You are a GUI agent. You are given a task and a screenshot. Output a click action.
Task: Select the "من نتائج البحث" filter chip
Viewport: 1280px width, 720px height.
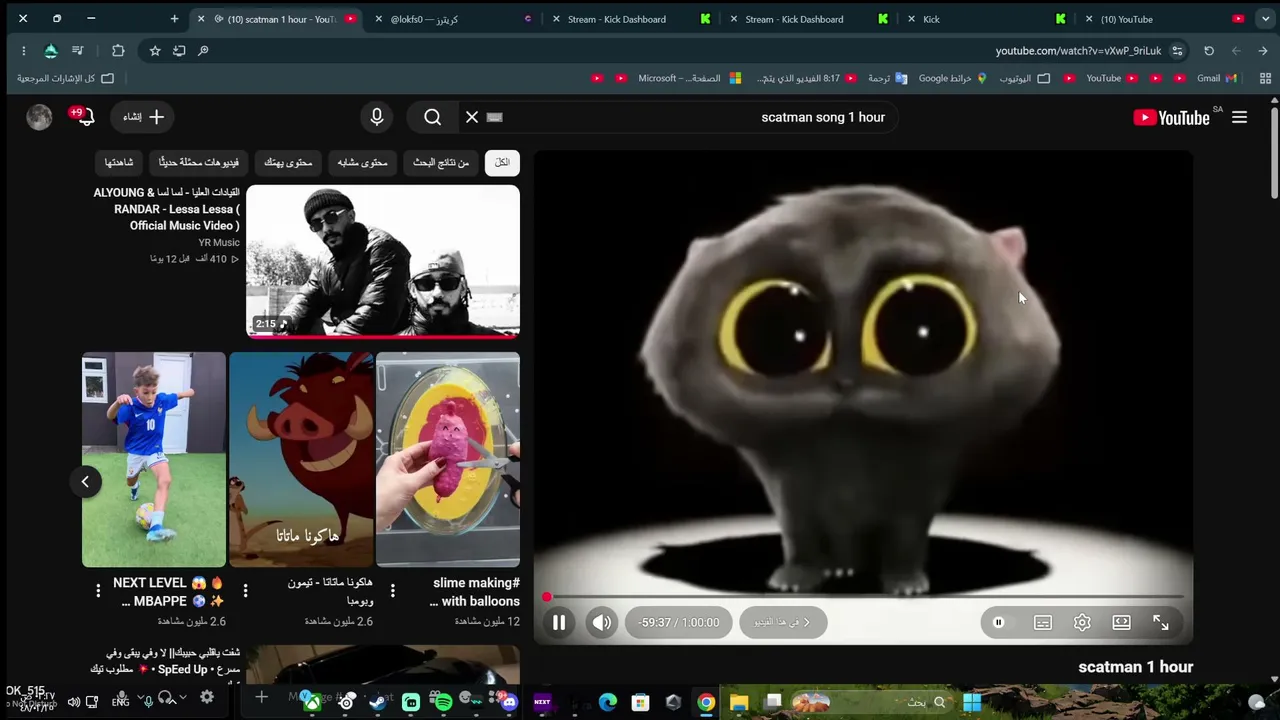[x=441, y=162]
